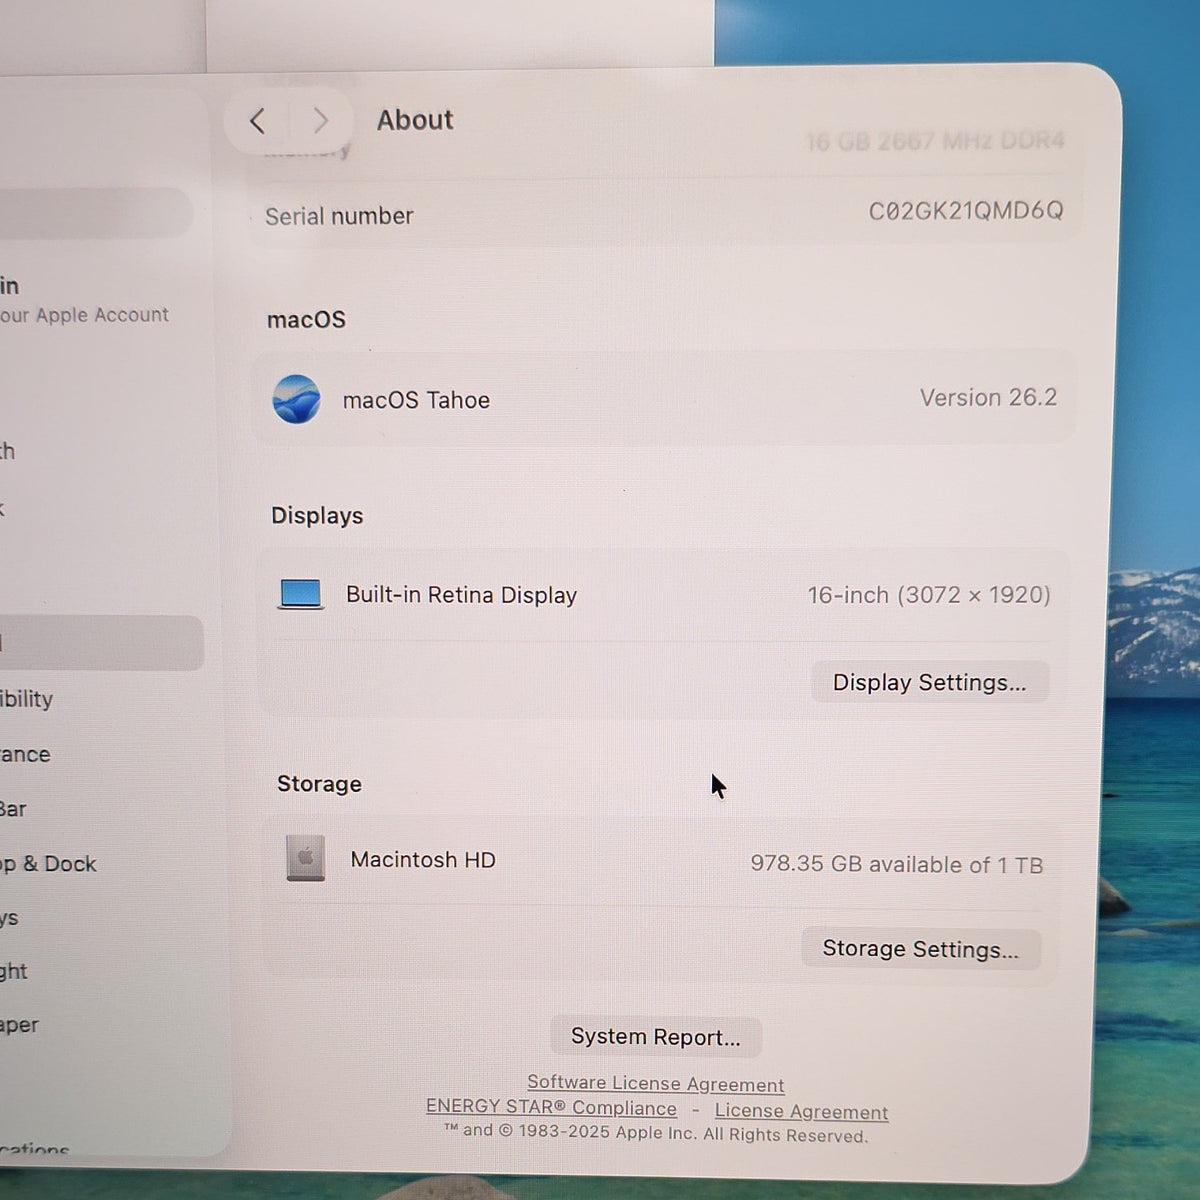
Task: Click the Serial number label
Action: tap(339, 216)
